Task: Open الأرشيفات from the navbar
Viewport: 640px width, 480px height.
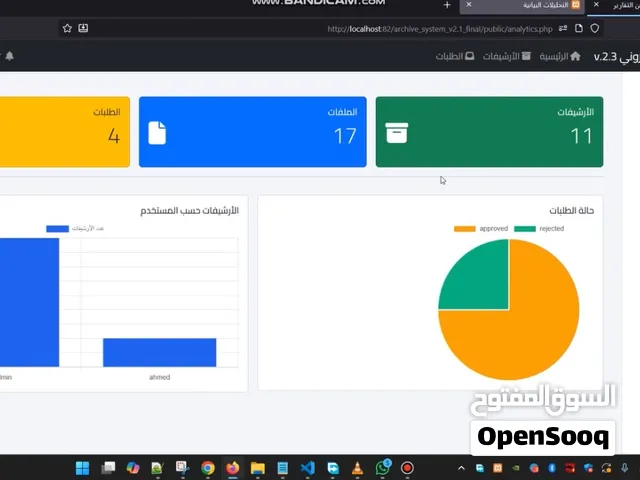Action: tap(507, 56)
